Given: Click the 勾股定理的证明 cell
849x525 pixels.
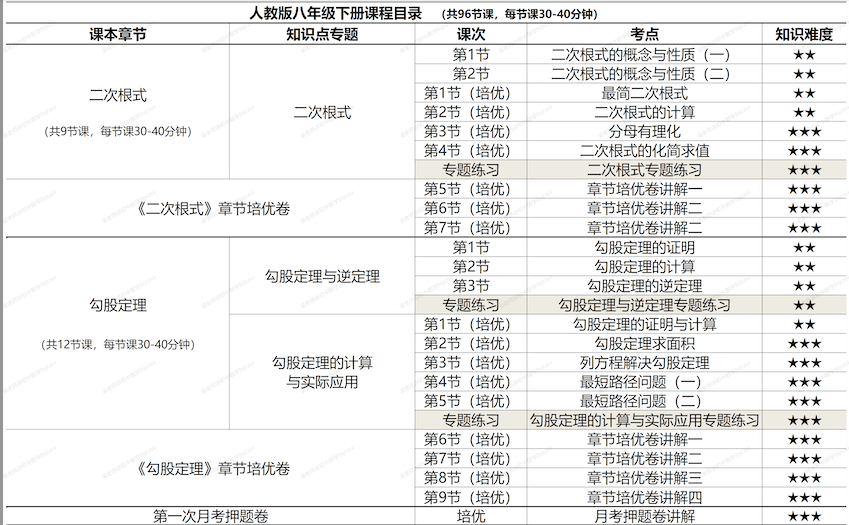Looking at the screenshot, I should [644, 247].
